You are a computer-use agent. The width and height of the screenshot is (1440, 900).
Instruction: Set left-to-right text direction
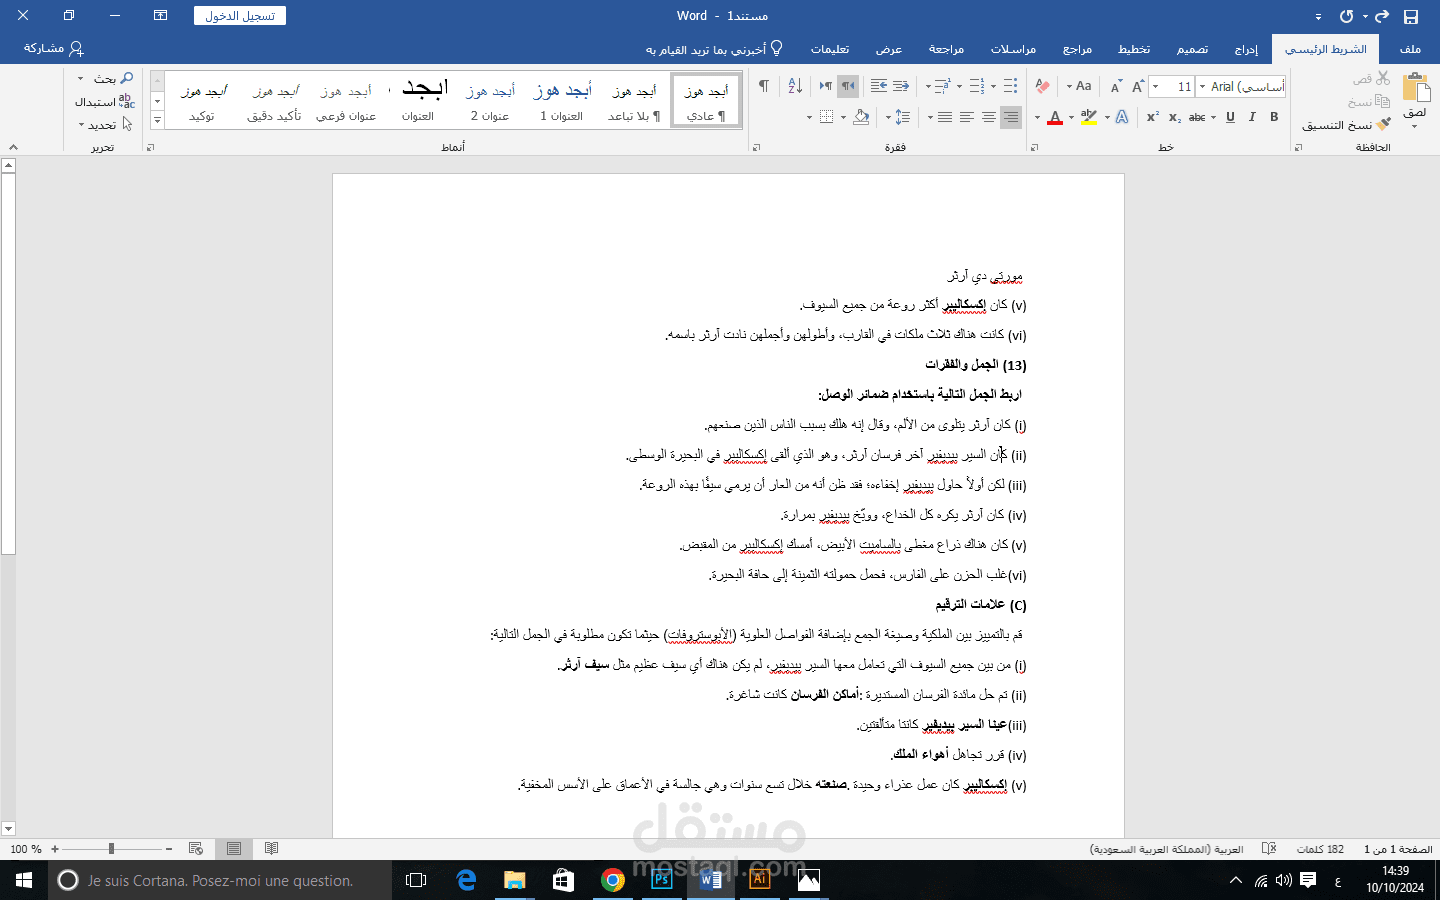(826, 86)
